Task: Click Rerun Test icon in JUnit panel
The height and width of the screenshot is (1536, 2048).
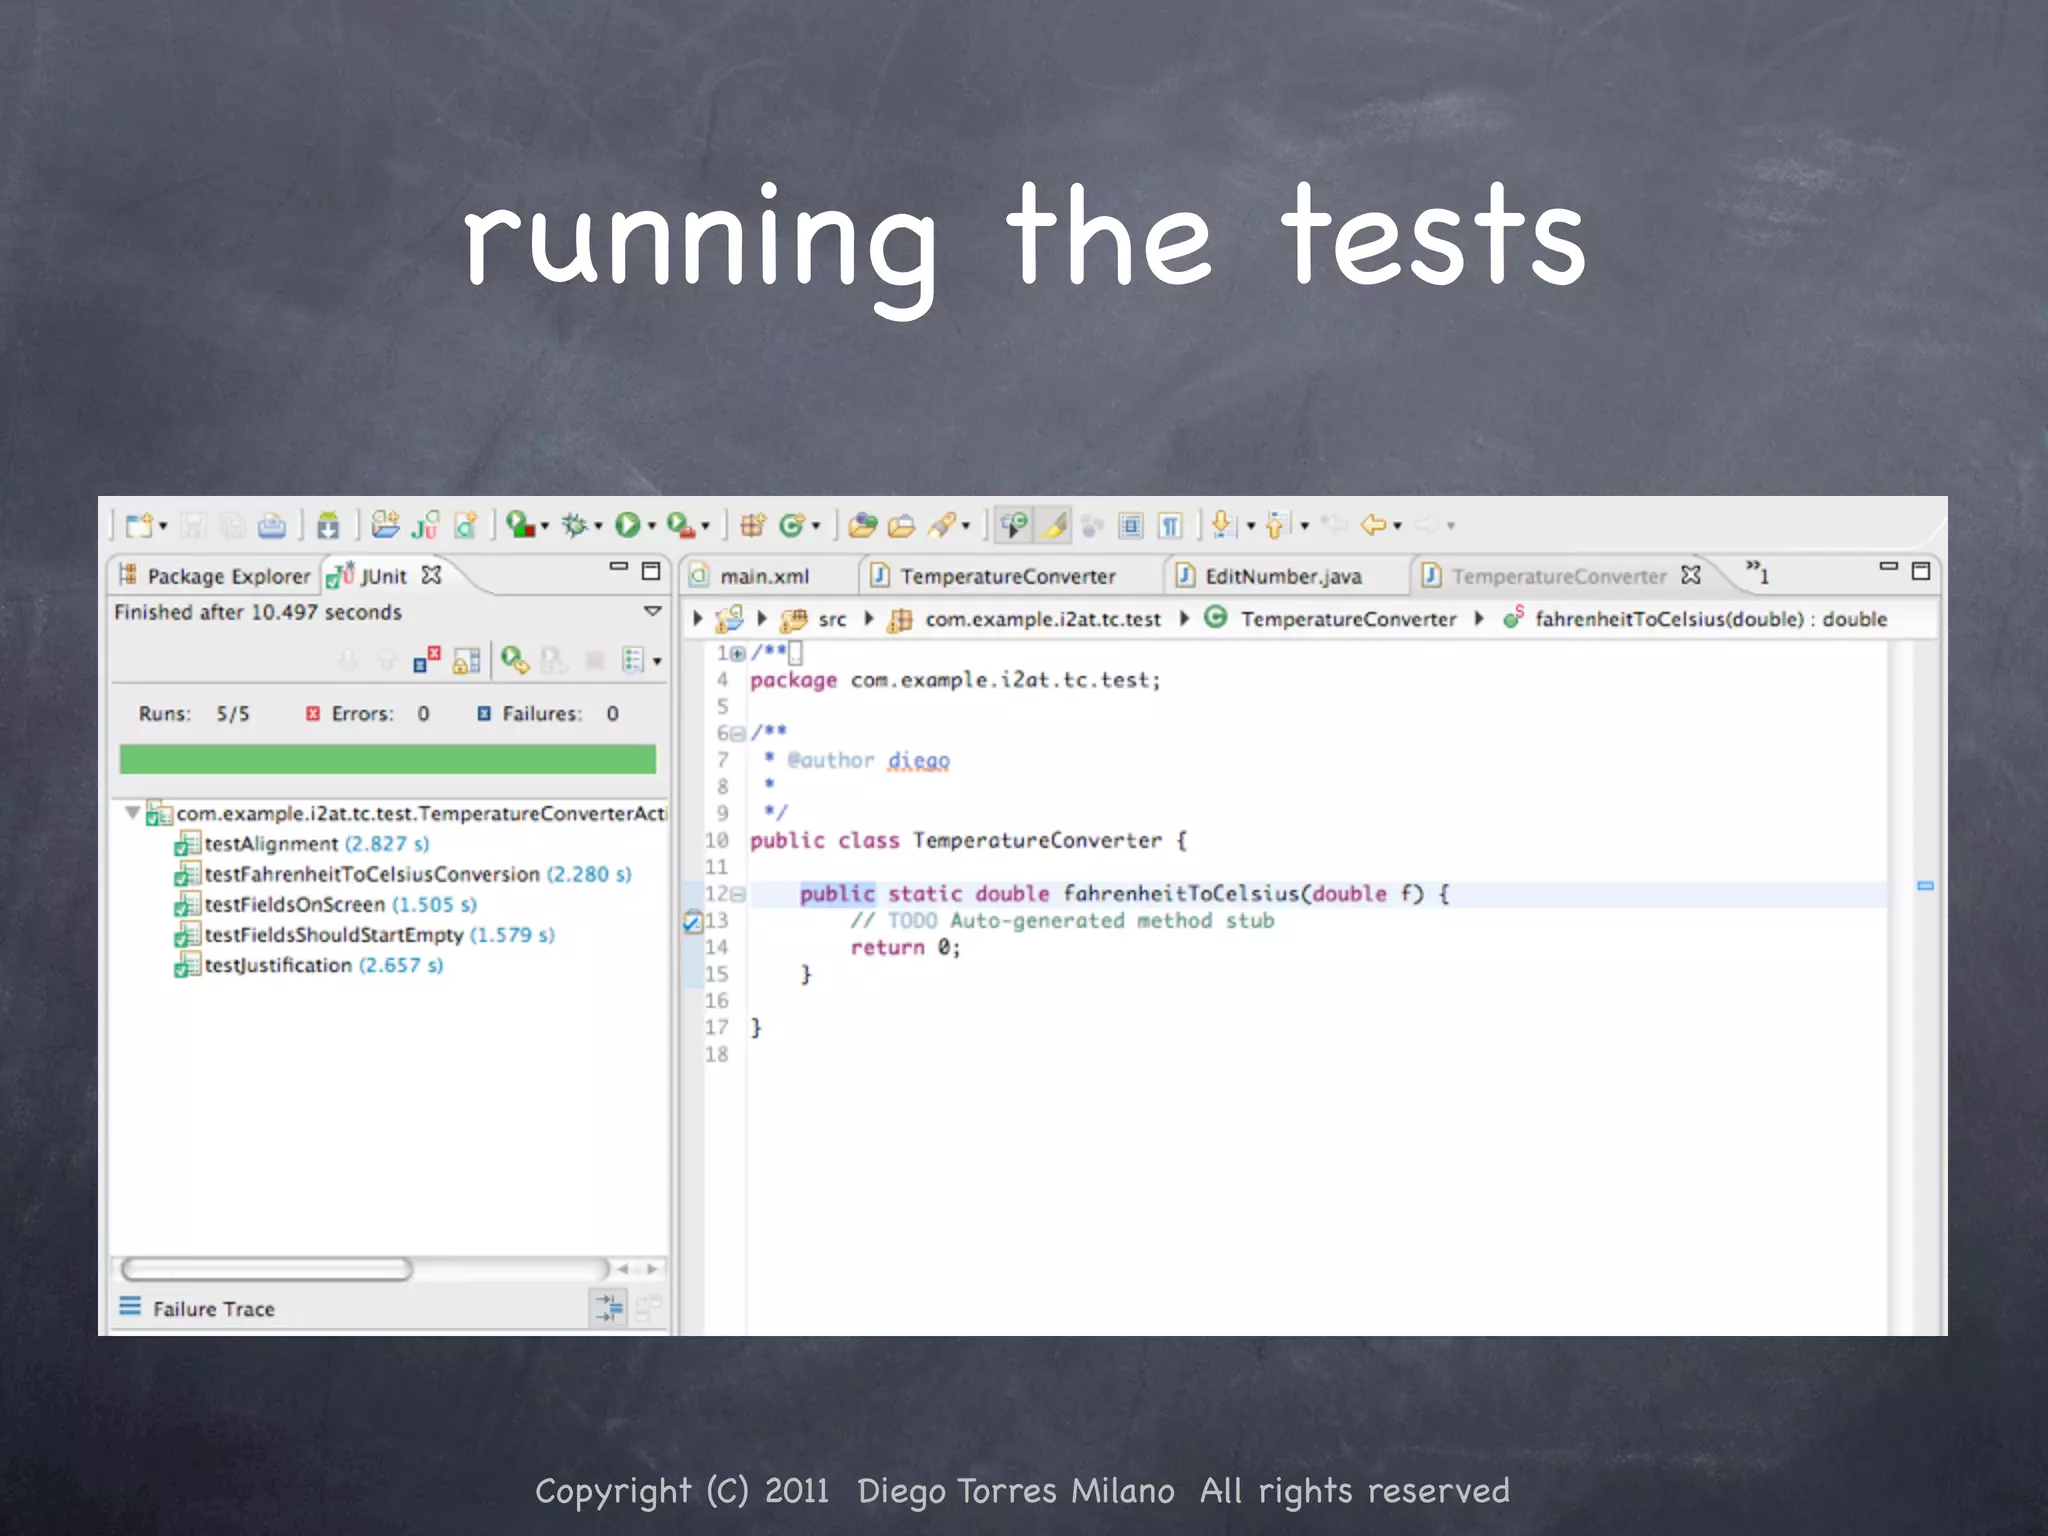Action: 515,660
